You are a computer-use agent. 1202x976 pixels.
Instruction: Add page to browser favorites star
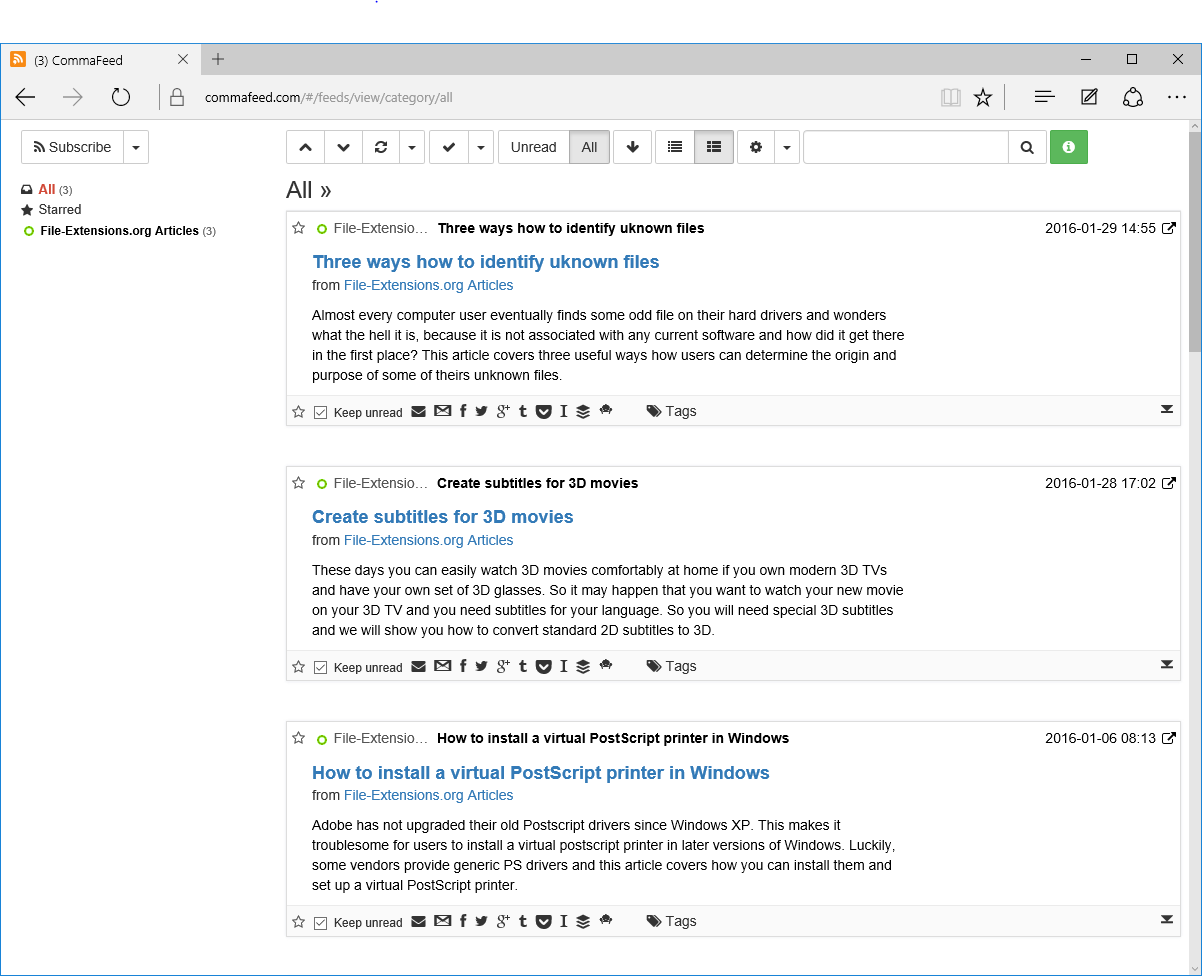point(983,97)
